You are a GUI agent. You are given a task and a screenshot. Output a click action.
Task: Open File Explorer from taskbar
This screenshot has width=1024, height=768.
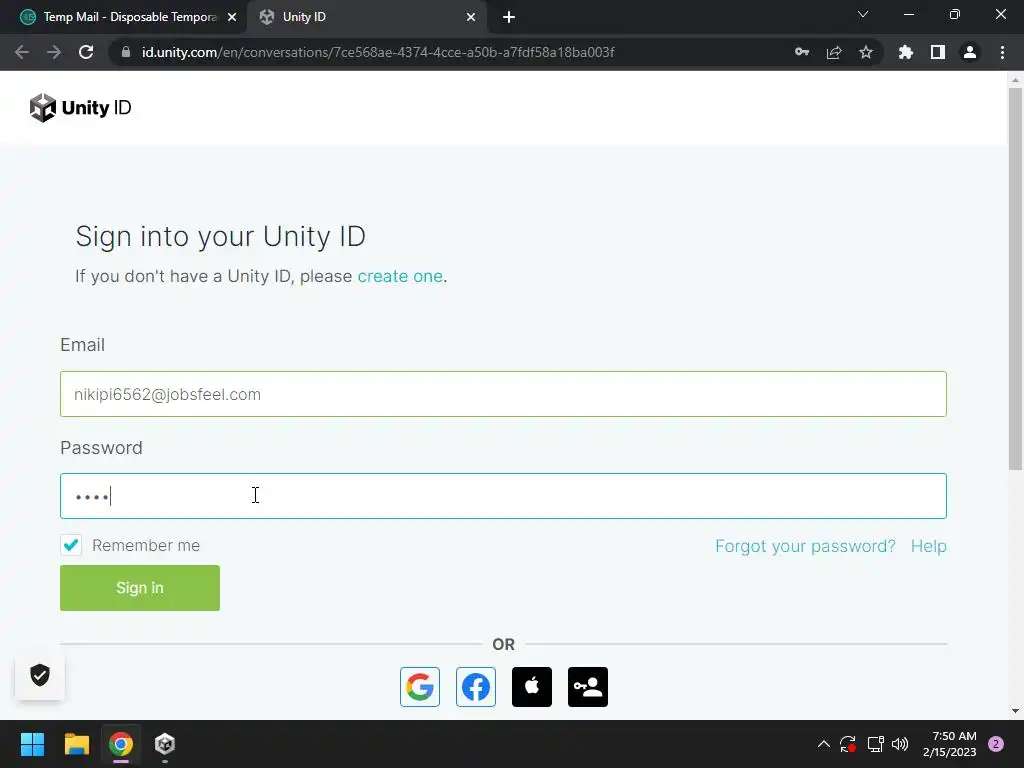pos(76,744)
